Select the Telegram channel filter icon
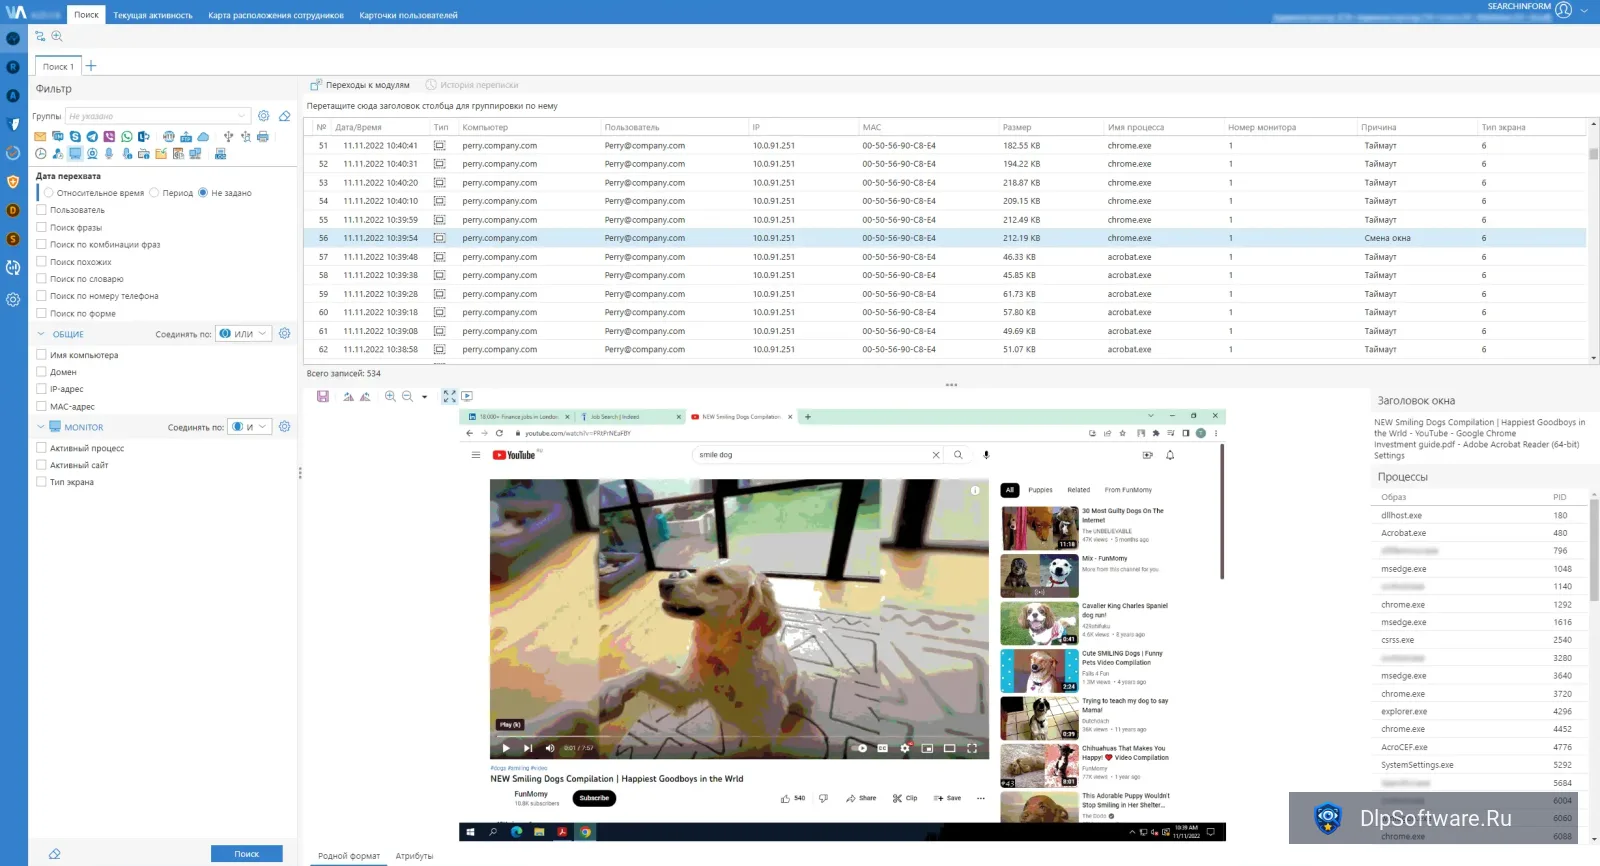Viewport: 1600px width, 866px height. coord(92,136)
